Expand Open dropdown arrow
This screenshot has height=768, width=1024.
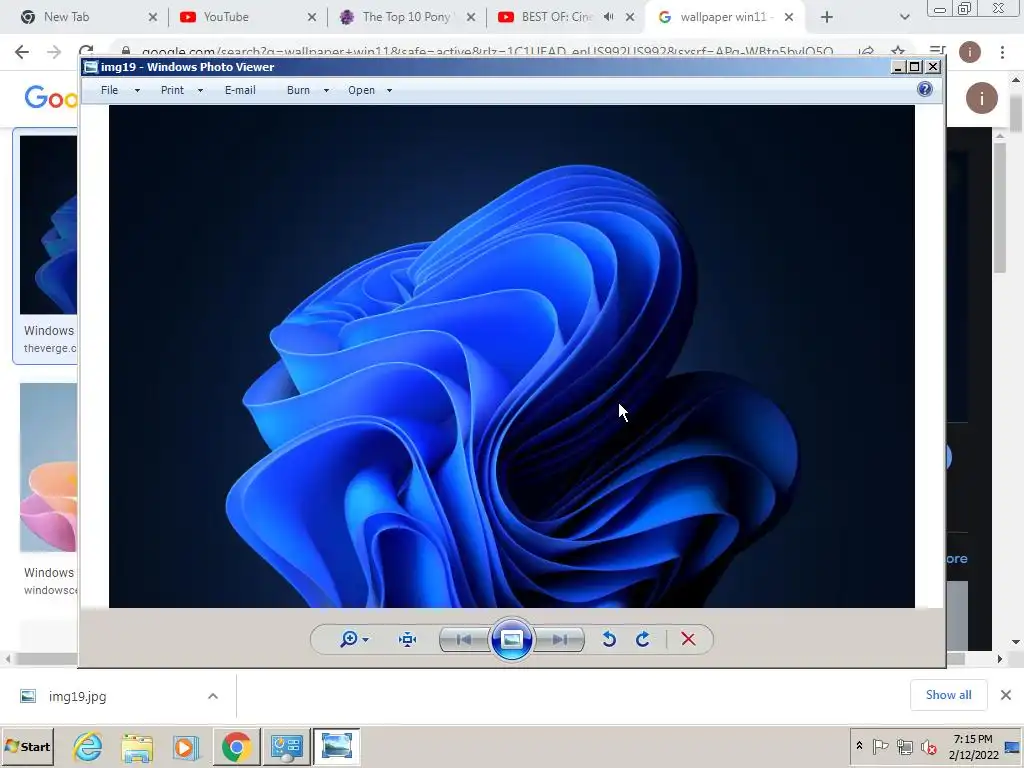pos(389,91)
